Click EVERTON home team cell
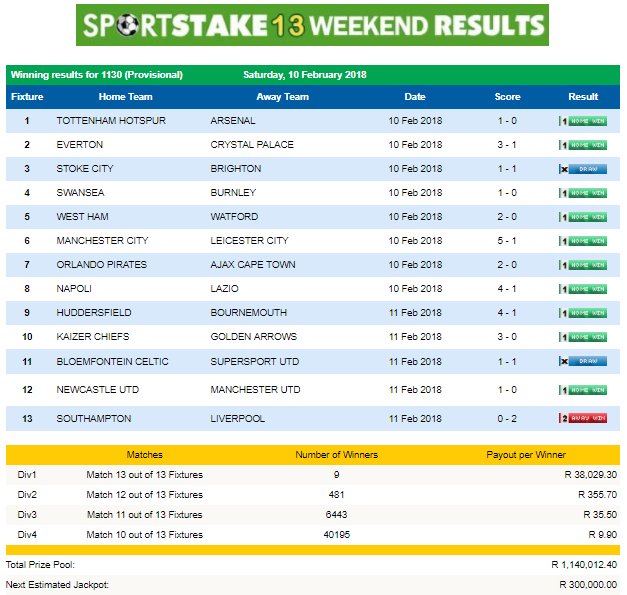Image resolution: width=627 pixels, height=595 pixels. click(x=80, y=145)
